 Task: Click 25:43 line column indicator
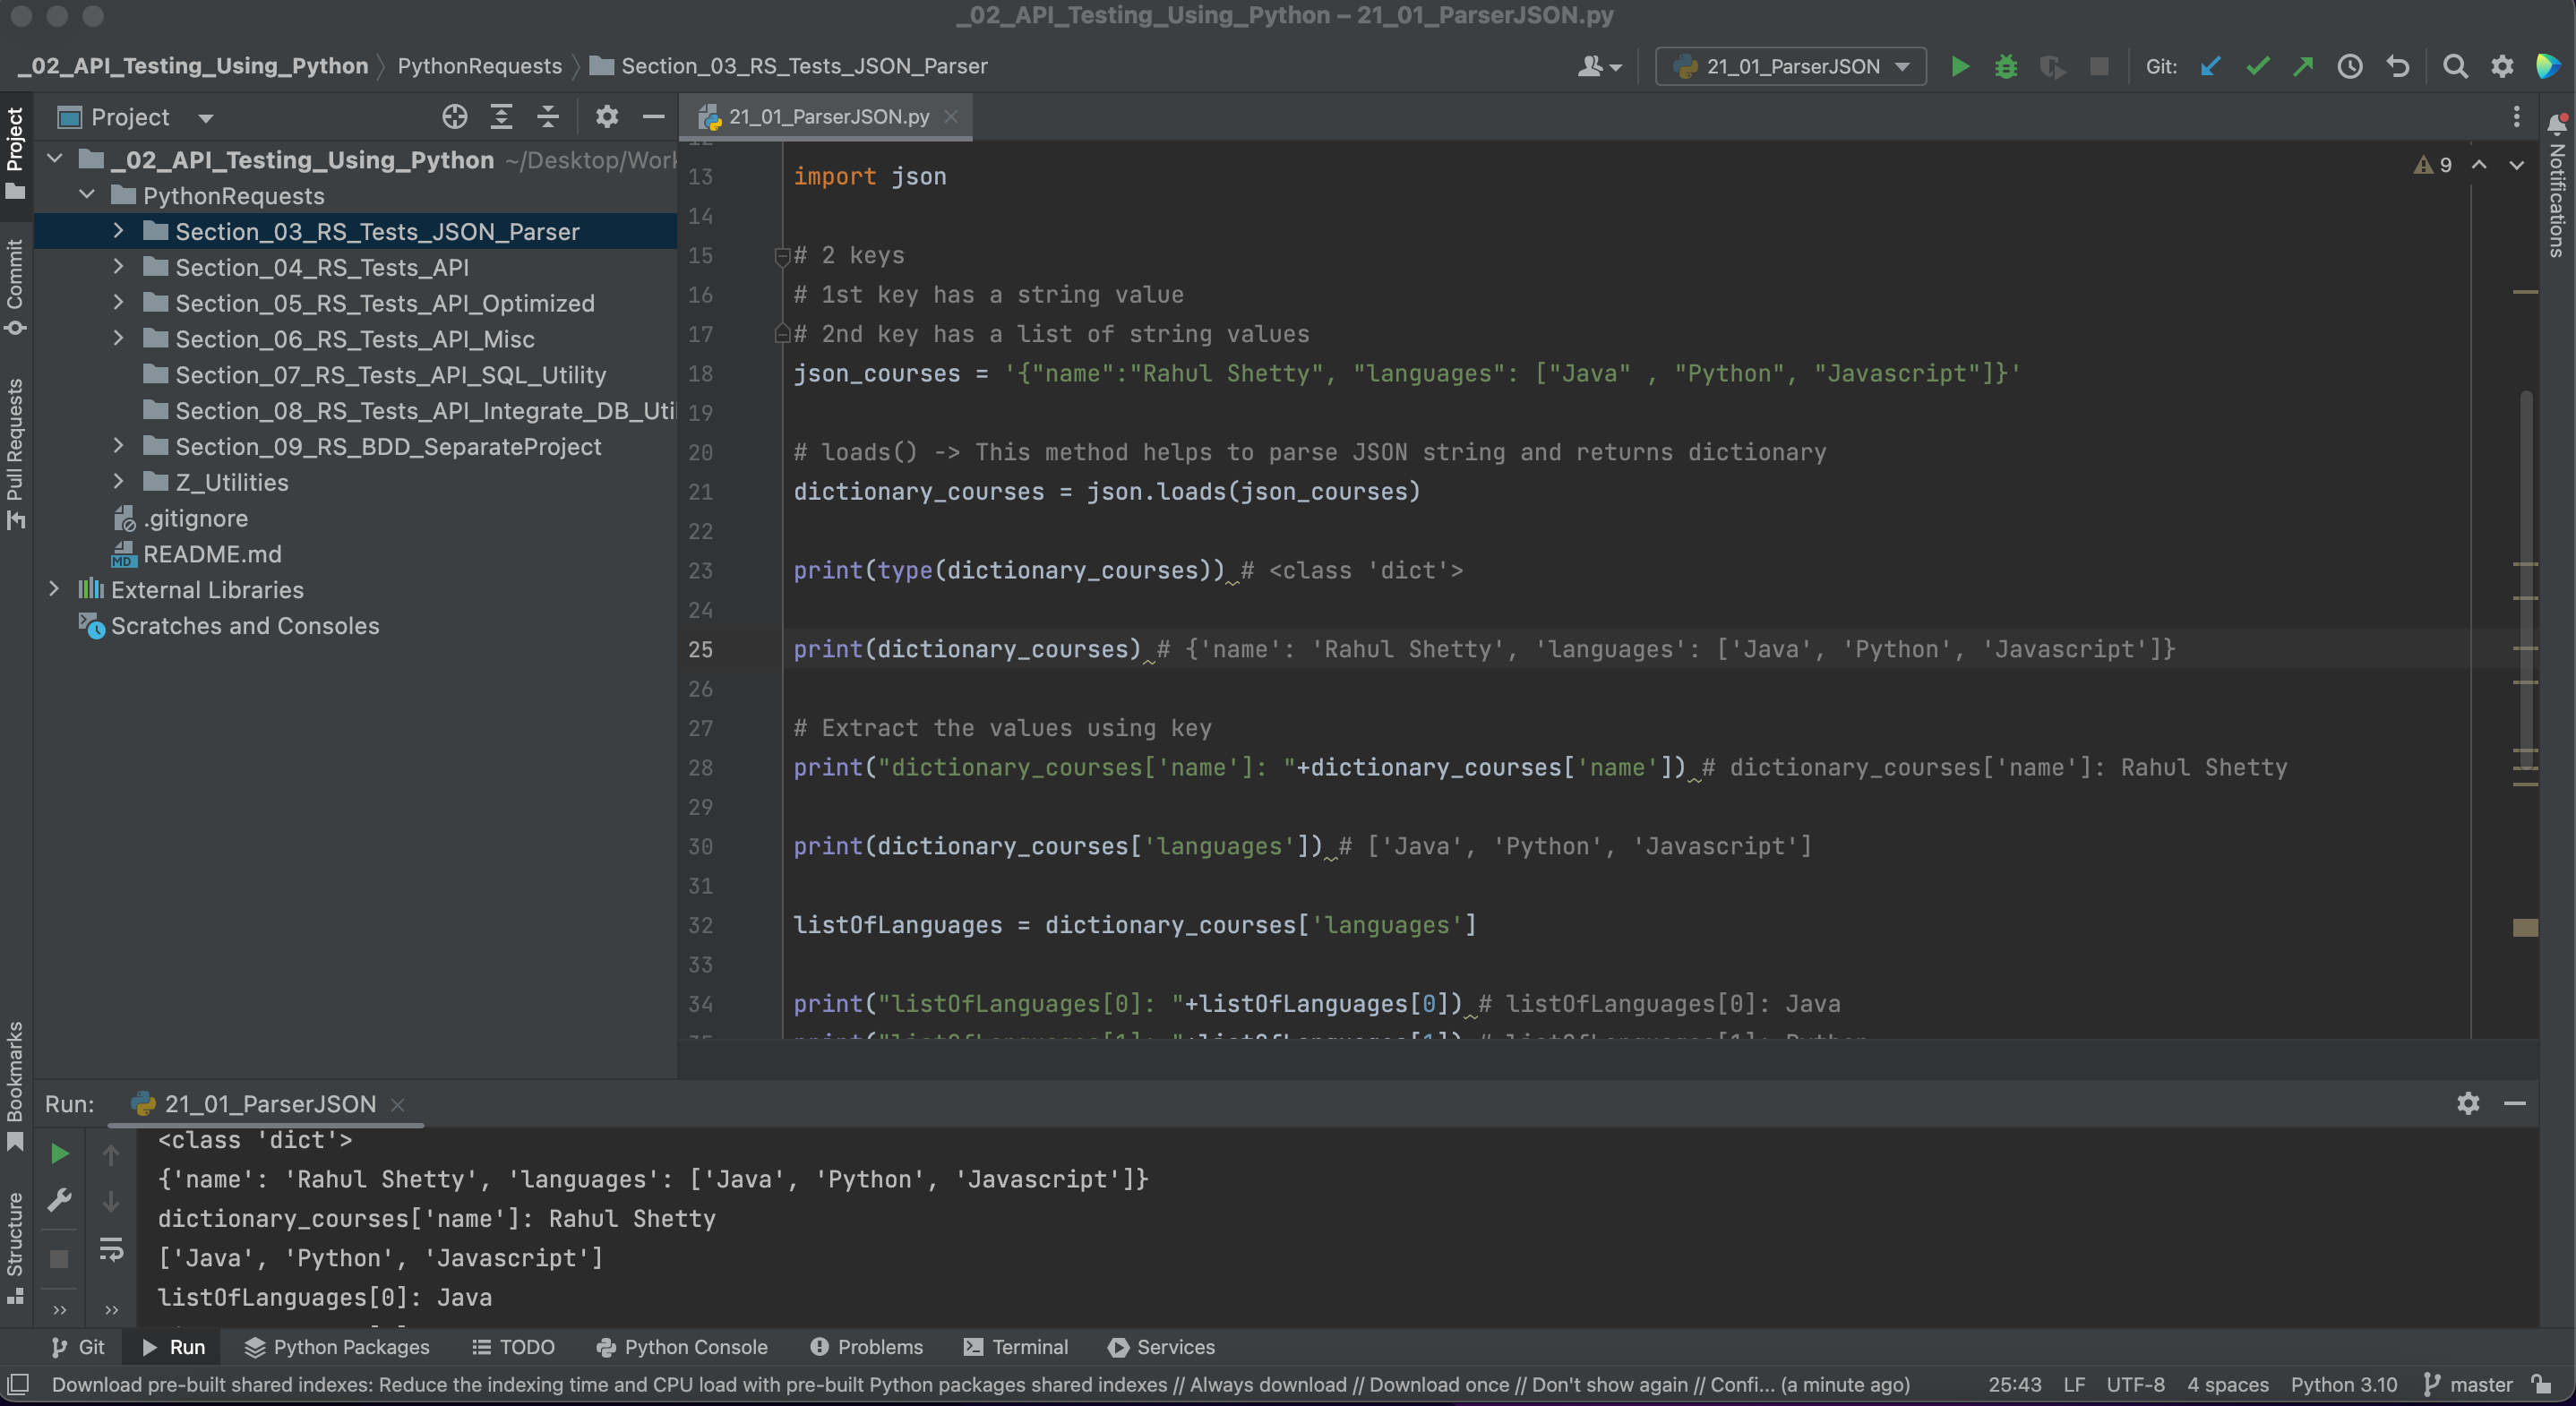[2014, 1384]
